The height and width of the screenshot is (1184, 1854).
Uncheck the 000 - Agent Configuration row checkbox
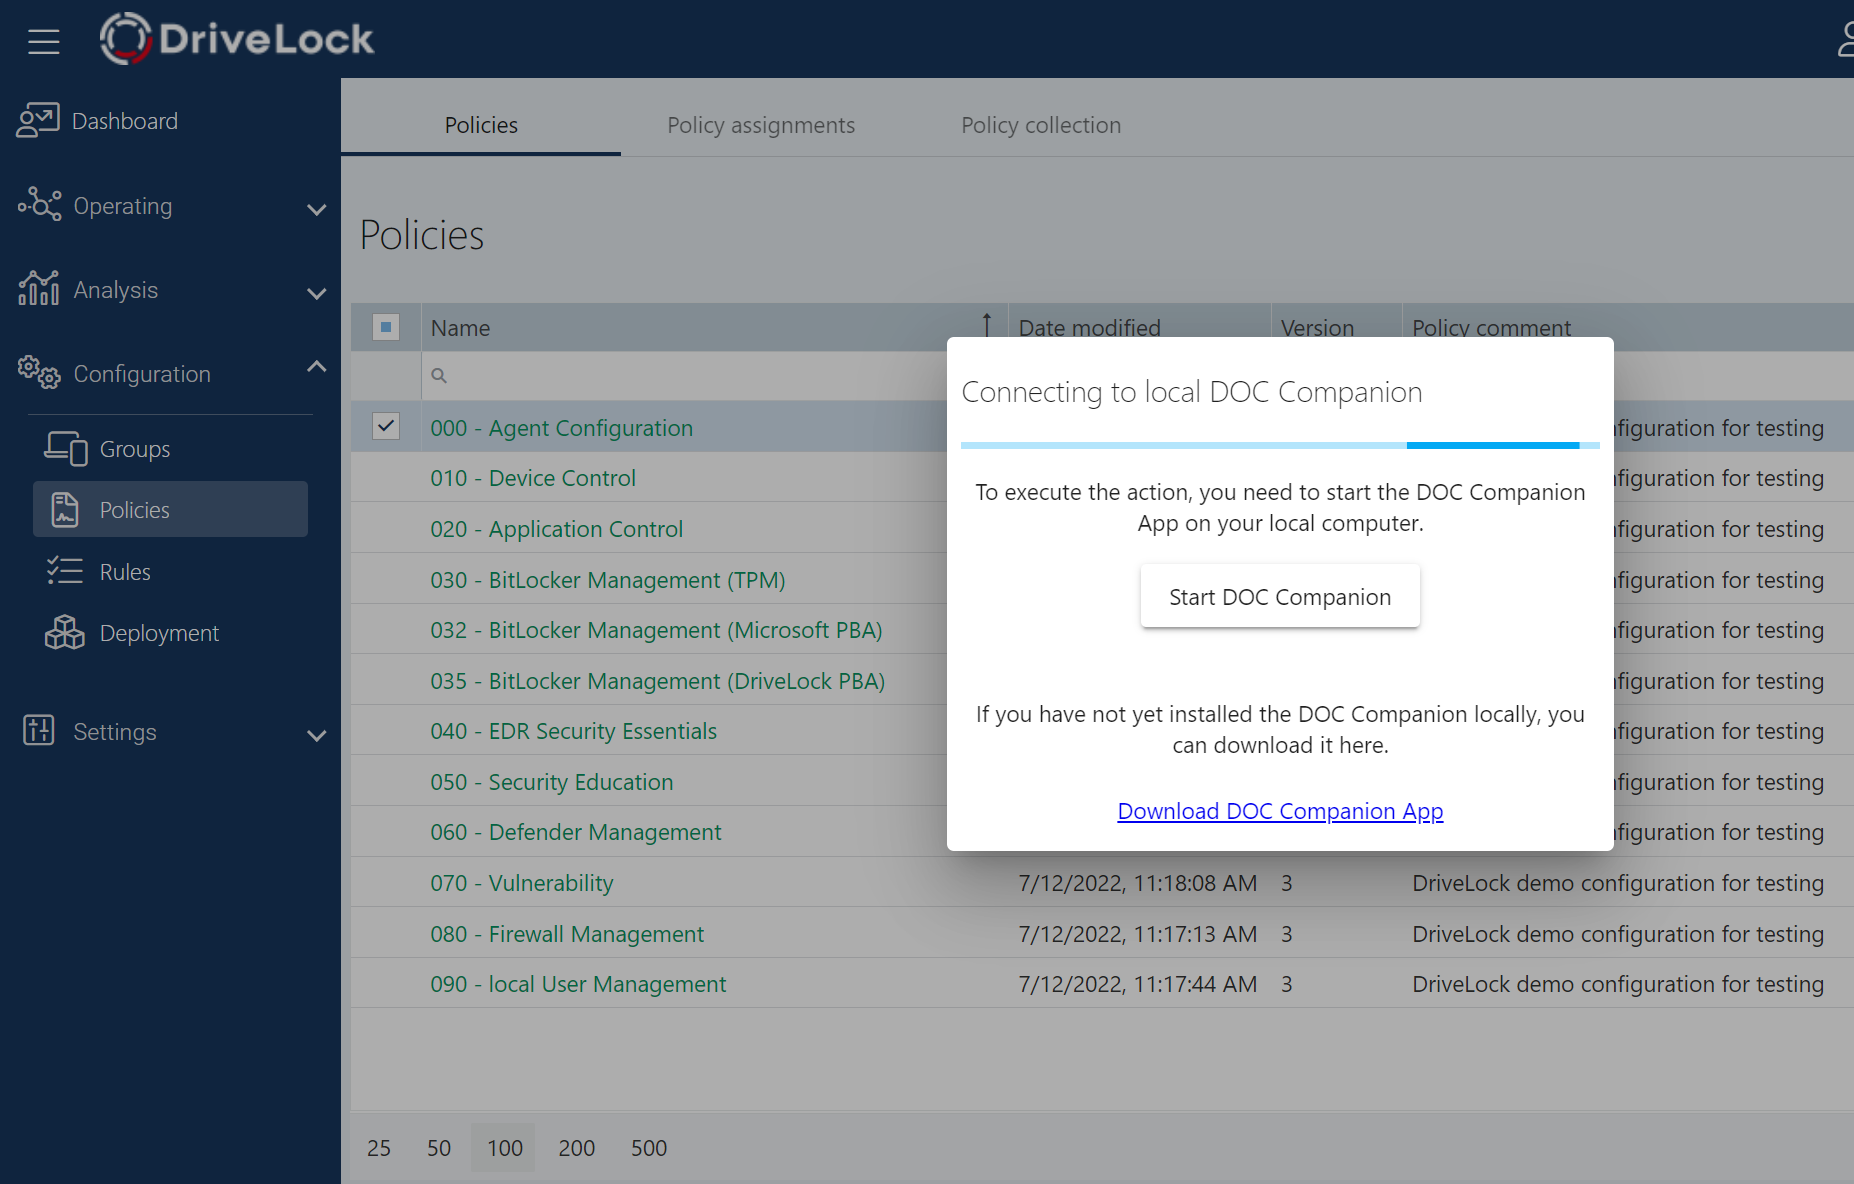pos(386,427)
